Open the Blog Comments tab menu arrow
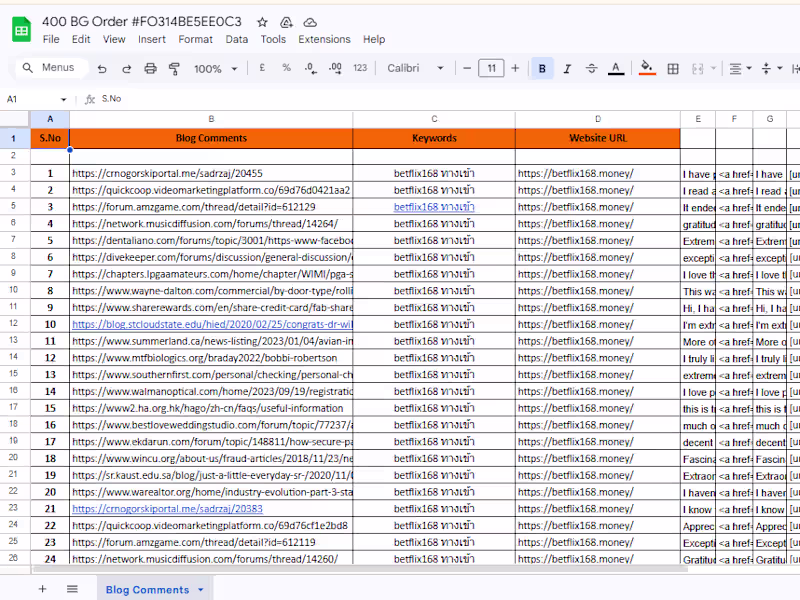This screenshot has height=600, width=800. coord(201,590)
